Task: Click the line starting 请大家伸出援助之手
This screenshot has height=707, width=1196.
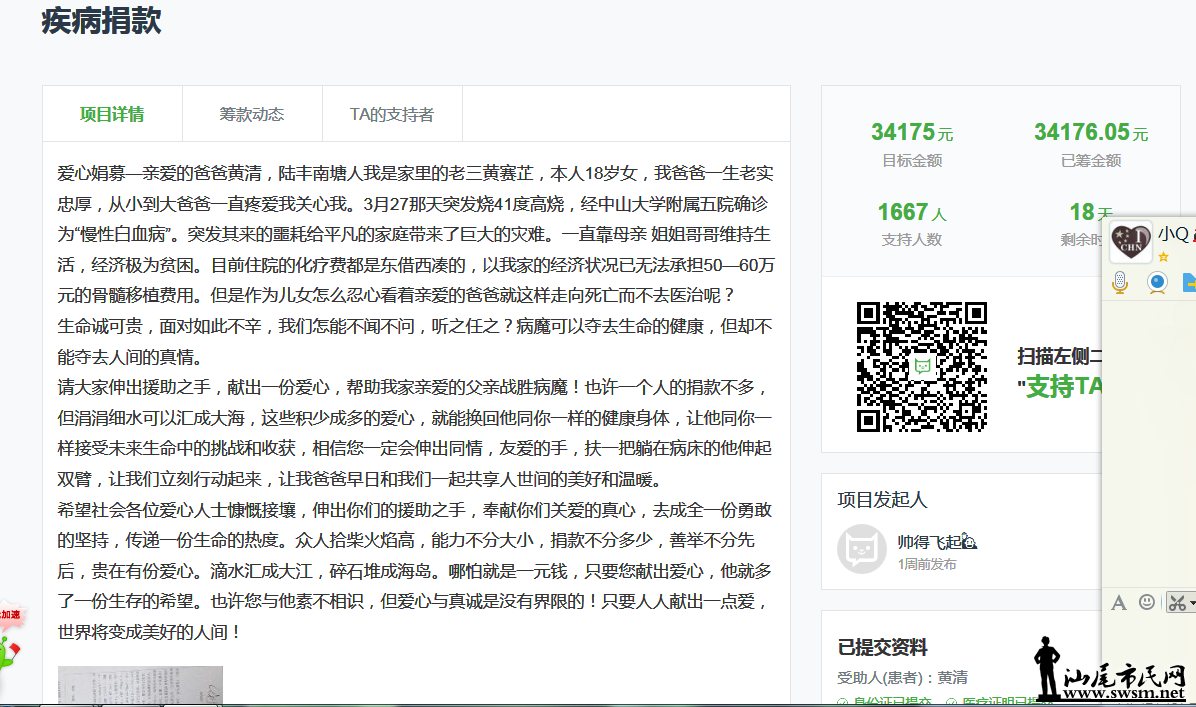Action: pyautogui.click(x=413, y=387)
